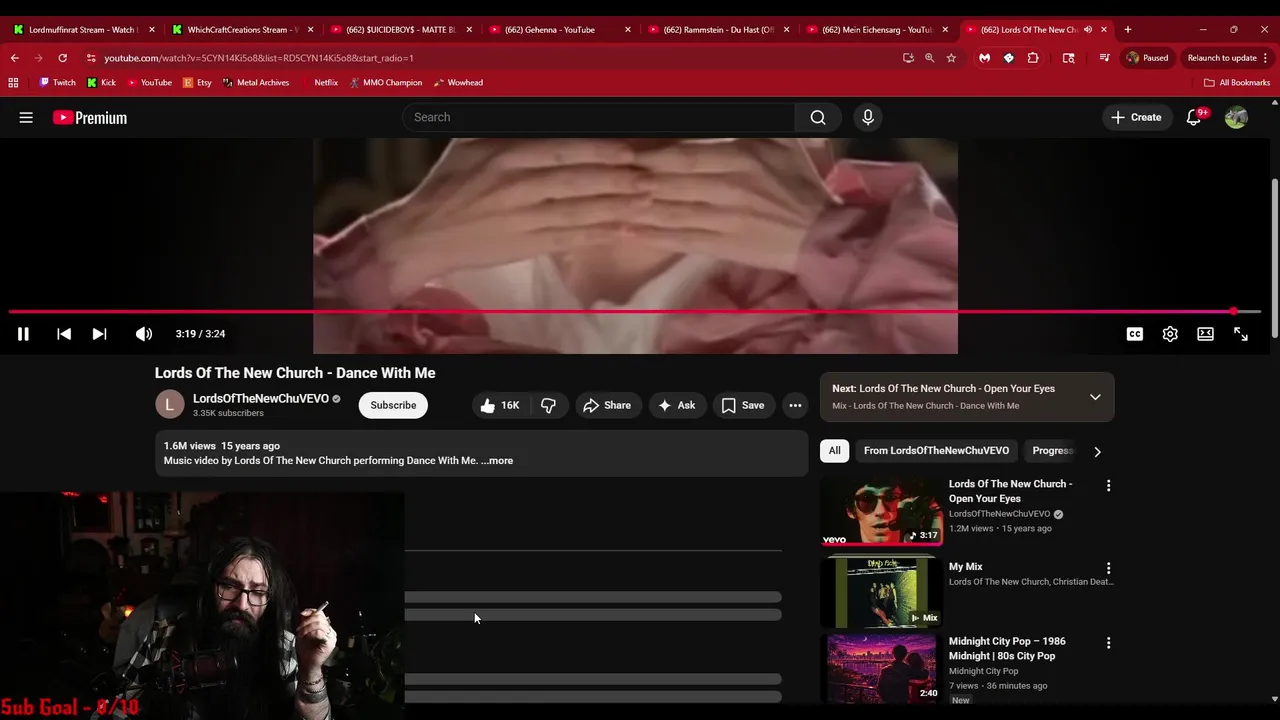Reload the page
Viewport: 1280px width, 720px height.
pyautogui.click(x=62, y=58)
